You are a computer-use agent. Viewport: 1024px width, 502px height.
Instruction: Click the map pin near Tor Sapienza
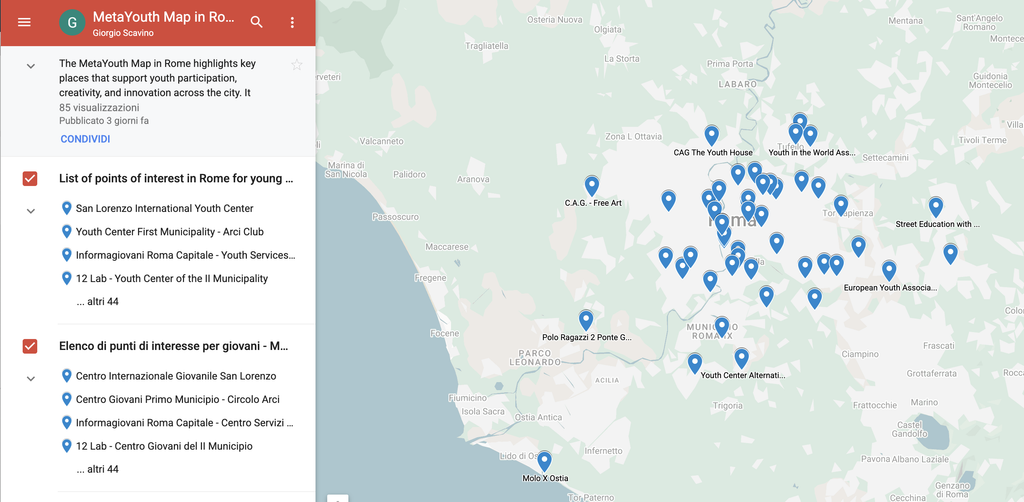(x=841, y=205)
